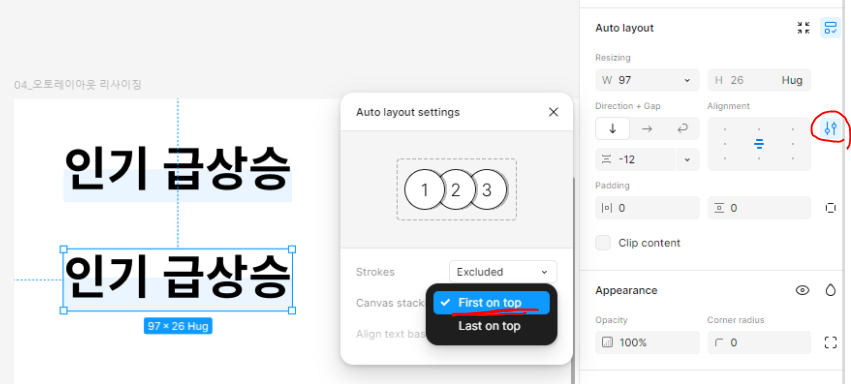Open the width W 97 dropdown chevron
The height and width of the screenshot is (384, 851).
[687, 80]
